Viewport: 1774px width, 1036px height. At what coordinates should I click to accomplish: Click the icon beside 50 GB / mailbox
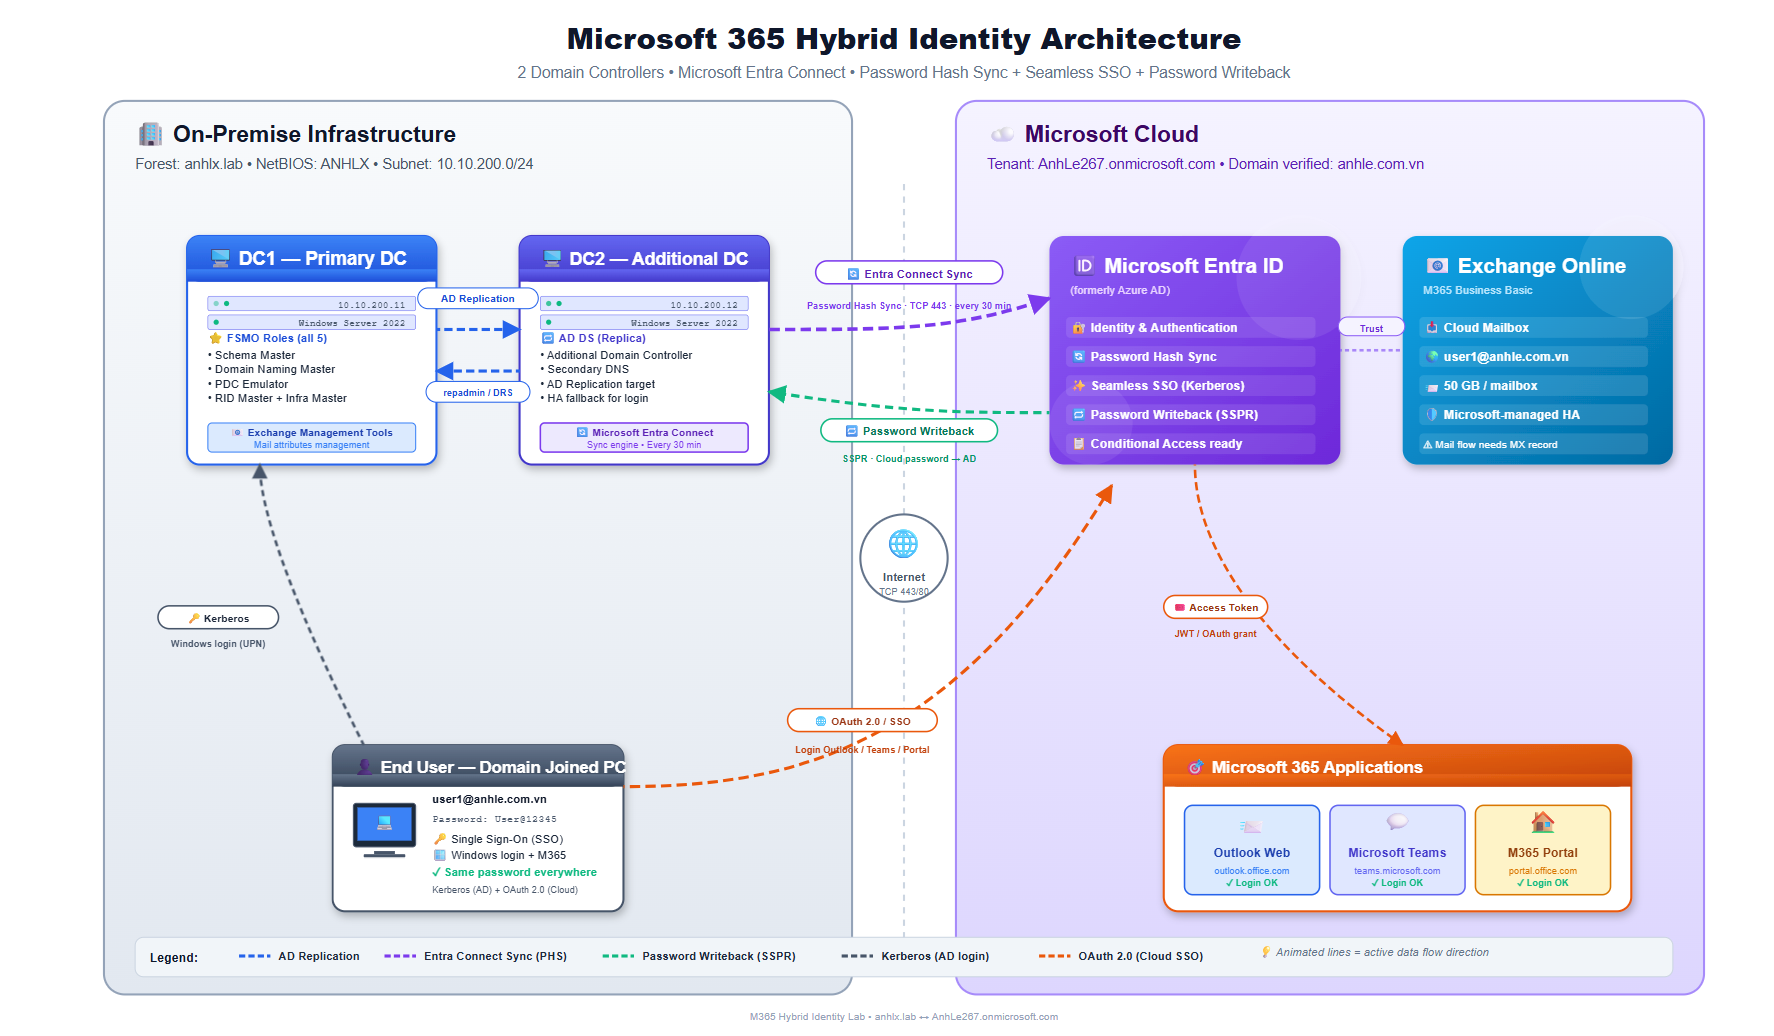1432,386
